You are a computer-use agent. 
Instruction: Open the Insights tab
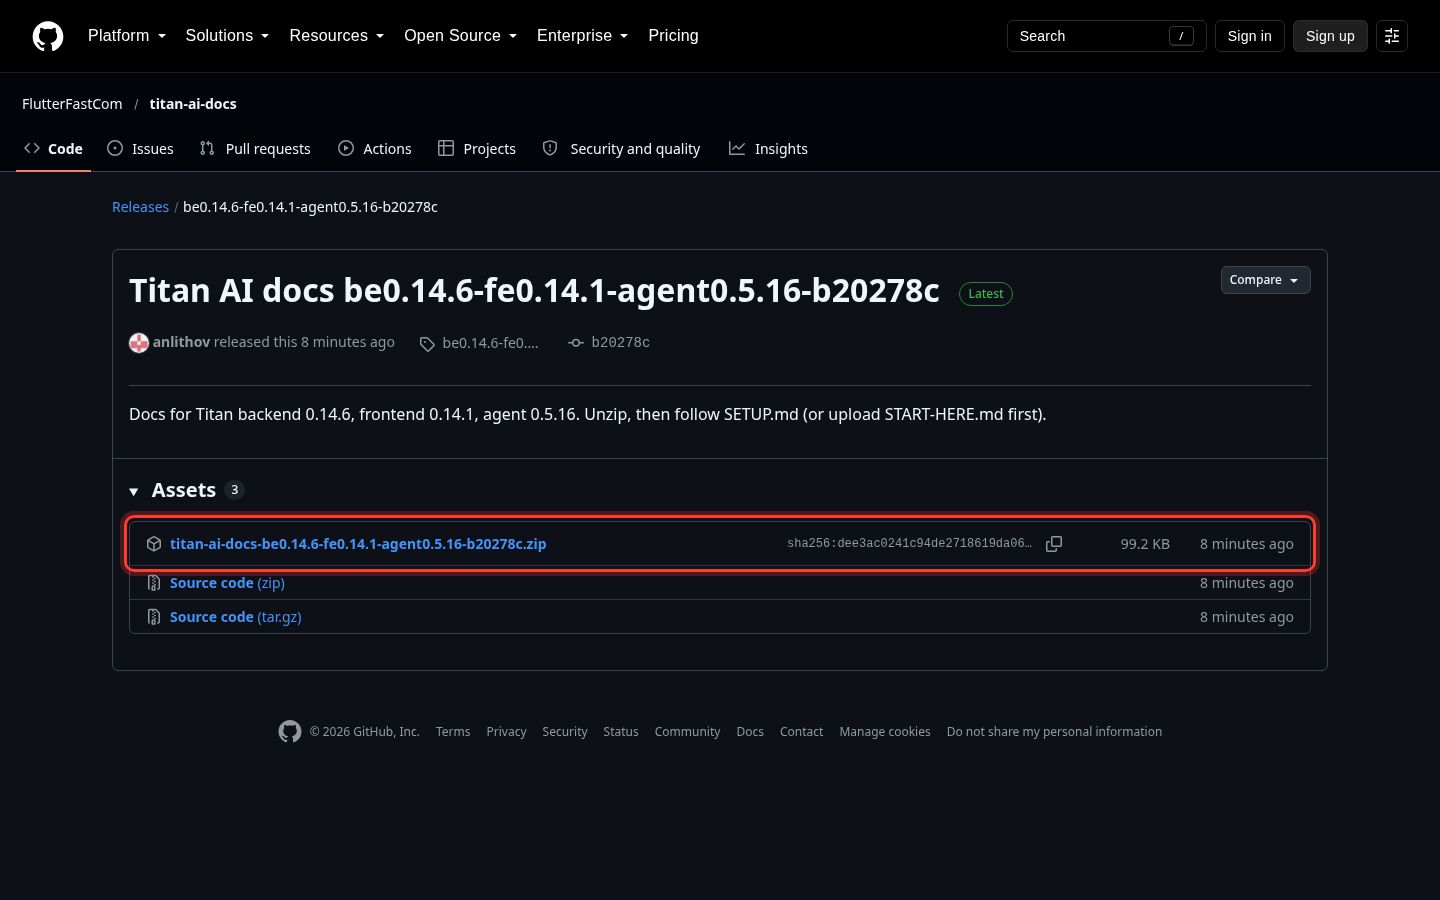pos(768,149)
